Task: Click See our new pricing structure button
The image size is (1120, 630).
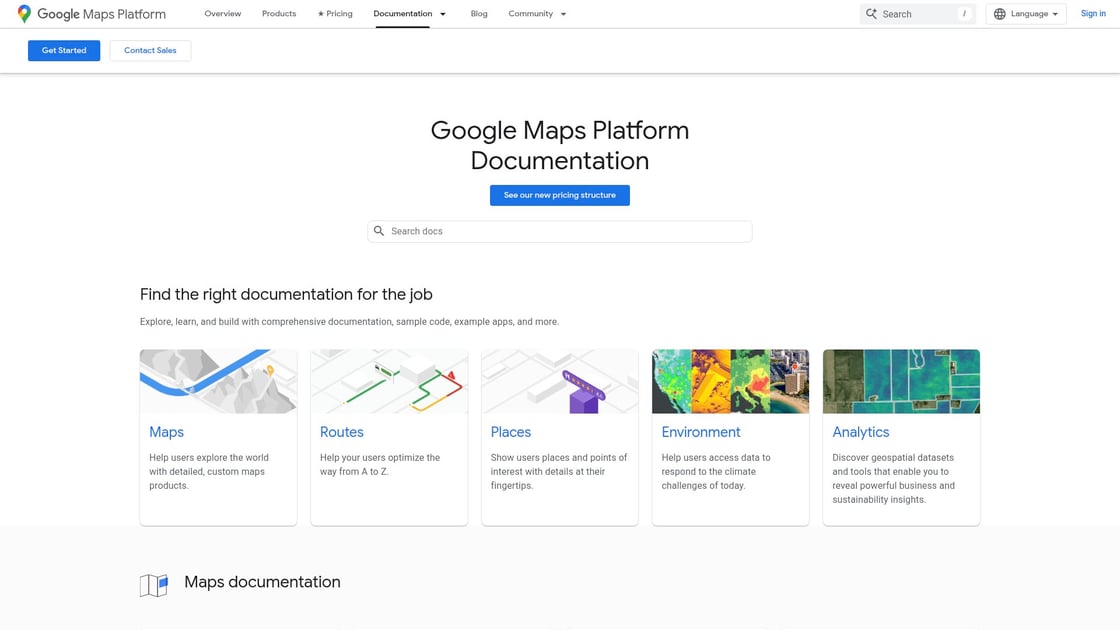Action: [x=560, y=195]
